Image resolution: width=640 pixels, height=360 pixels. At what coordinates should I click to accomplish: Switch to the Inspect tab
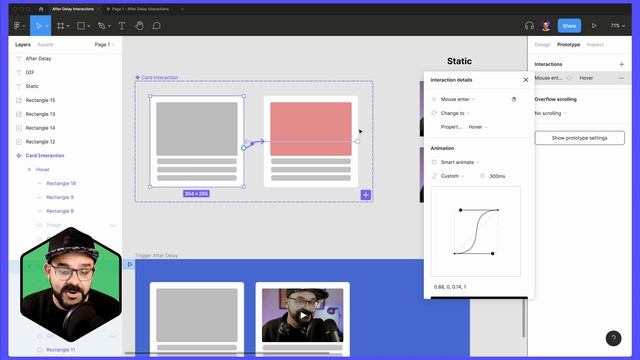click(x=595, y=44)
